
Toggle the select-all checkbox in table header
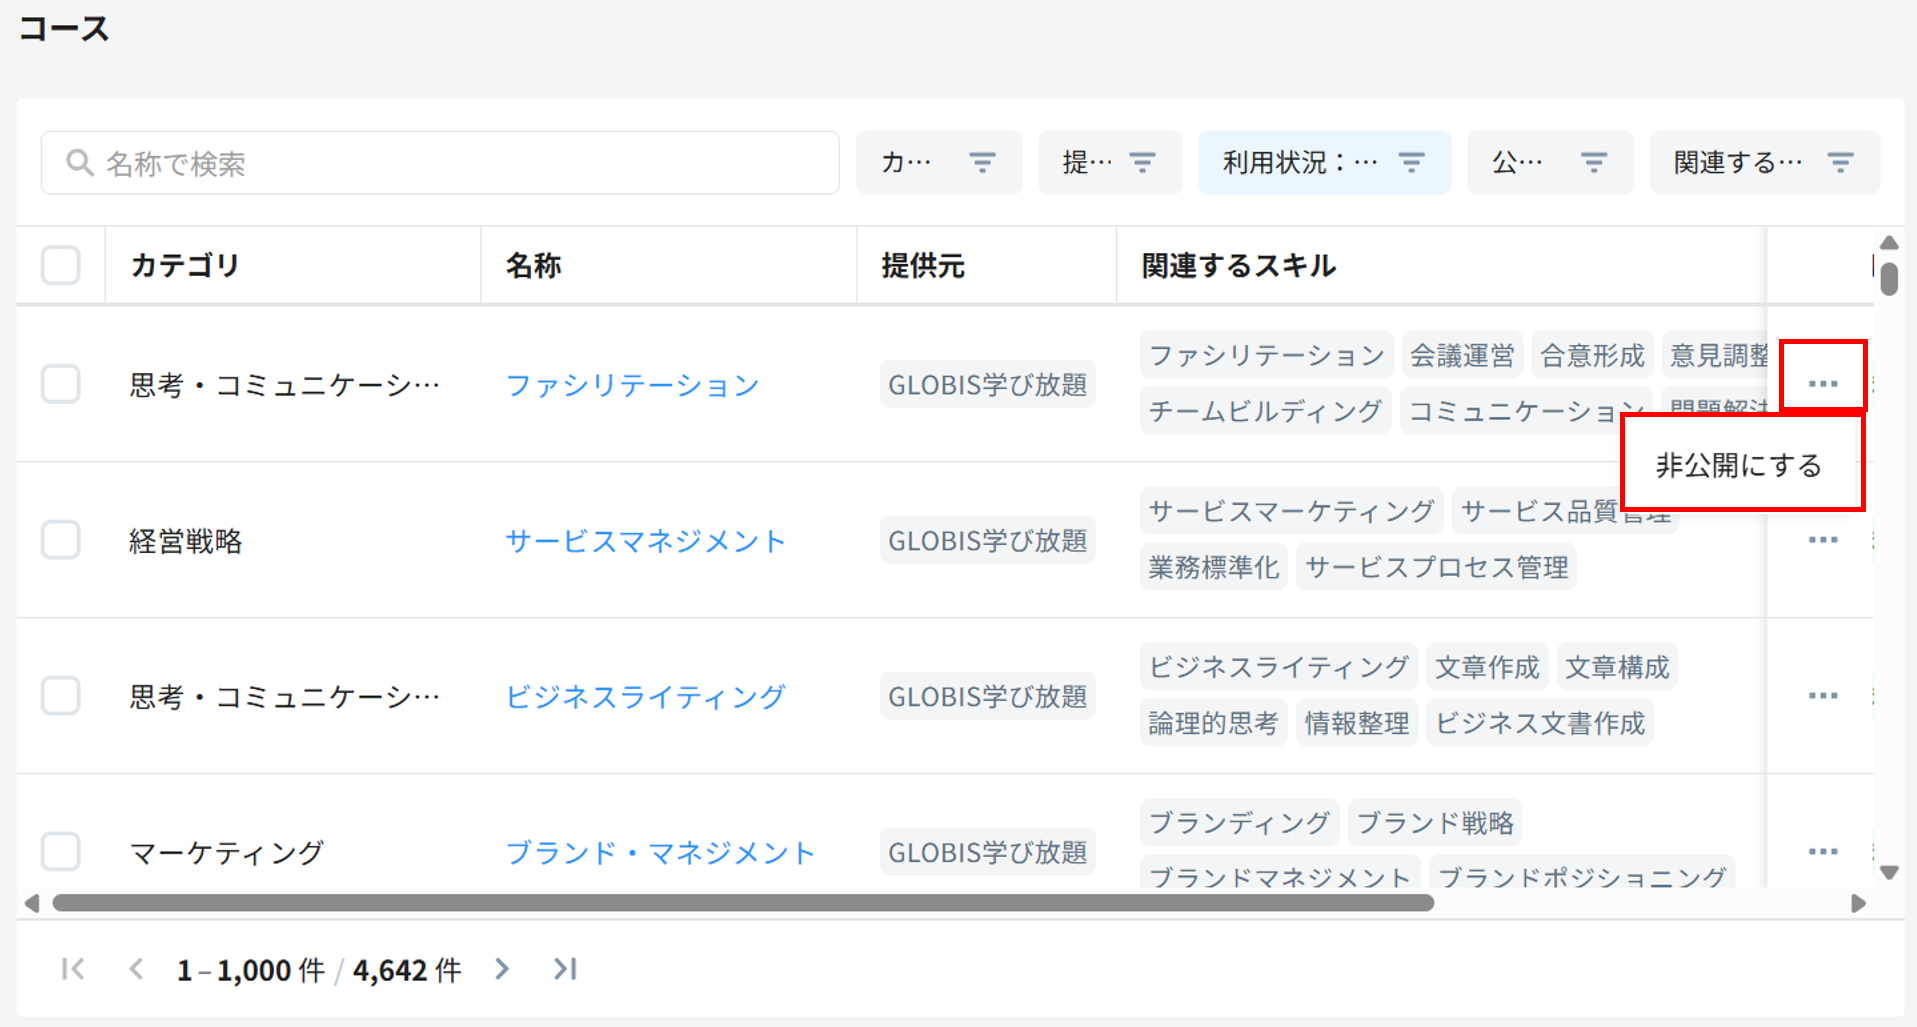[x=61, y=265]
